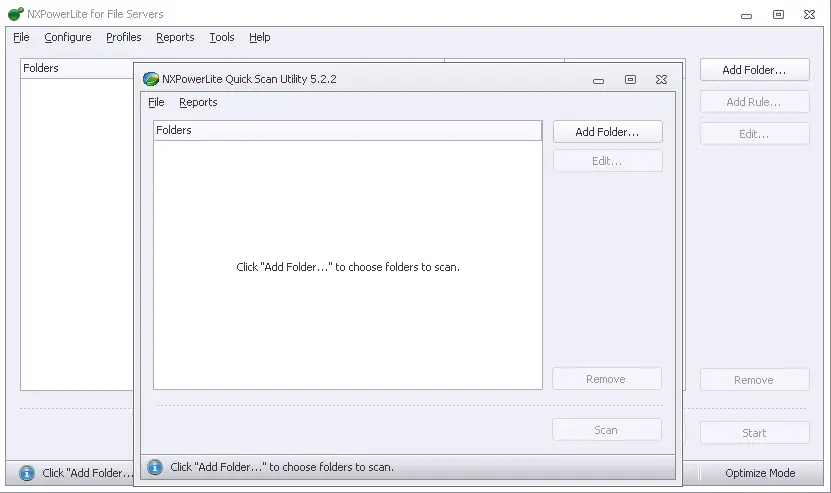Viewport: 831px width, 493px height.
Task: Click Add Folder in Quick Scan Utility
Action: tap(607, 132)
